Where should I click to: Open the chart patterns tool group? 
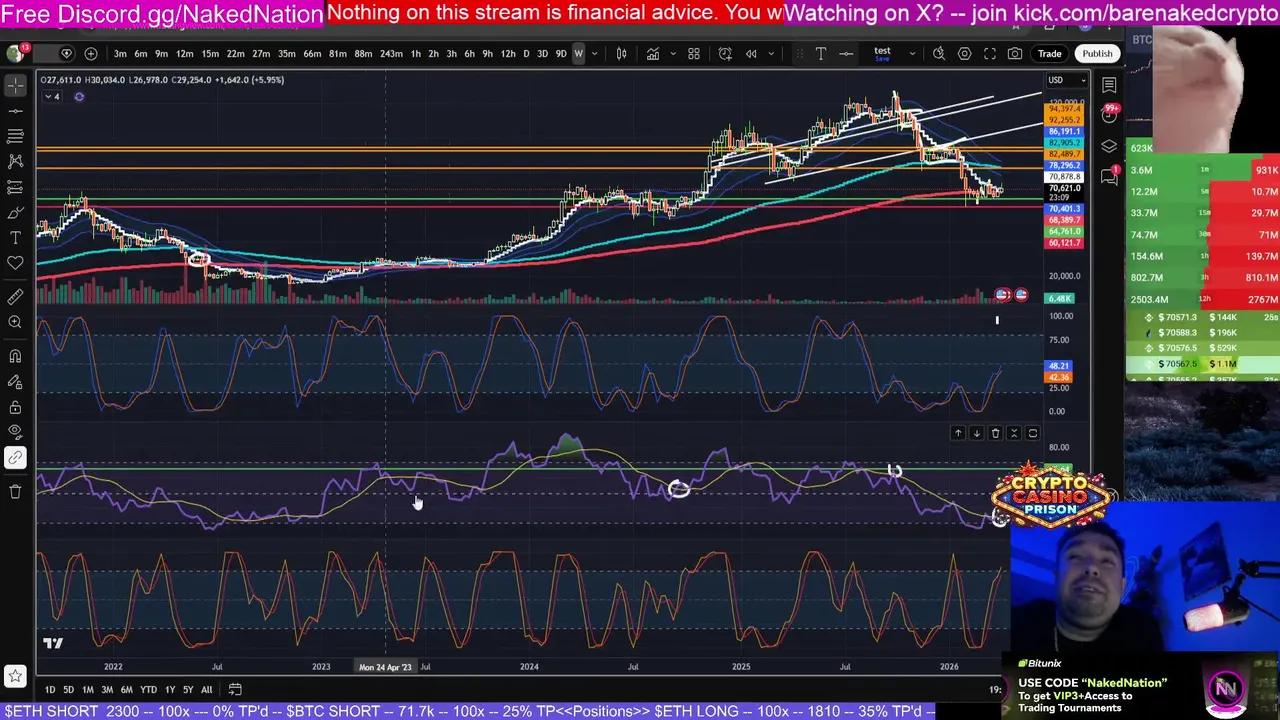[15, 161]
